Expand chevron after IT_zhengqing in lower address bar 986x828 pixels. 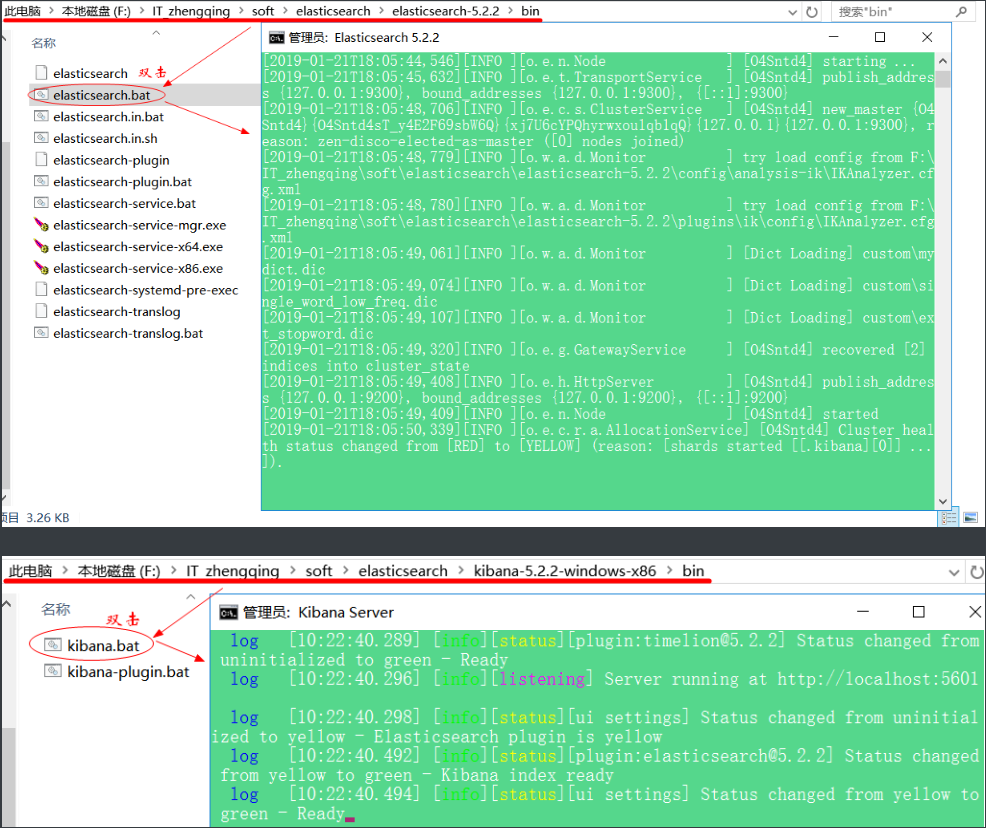pos(292,571)
